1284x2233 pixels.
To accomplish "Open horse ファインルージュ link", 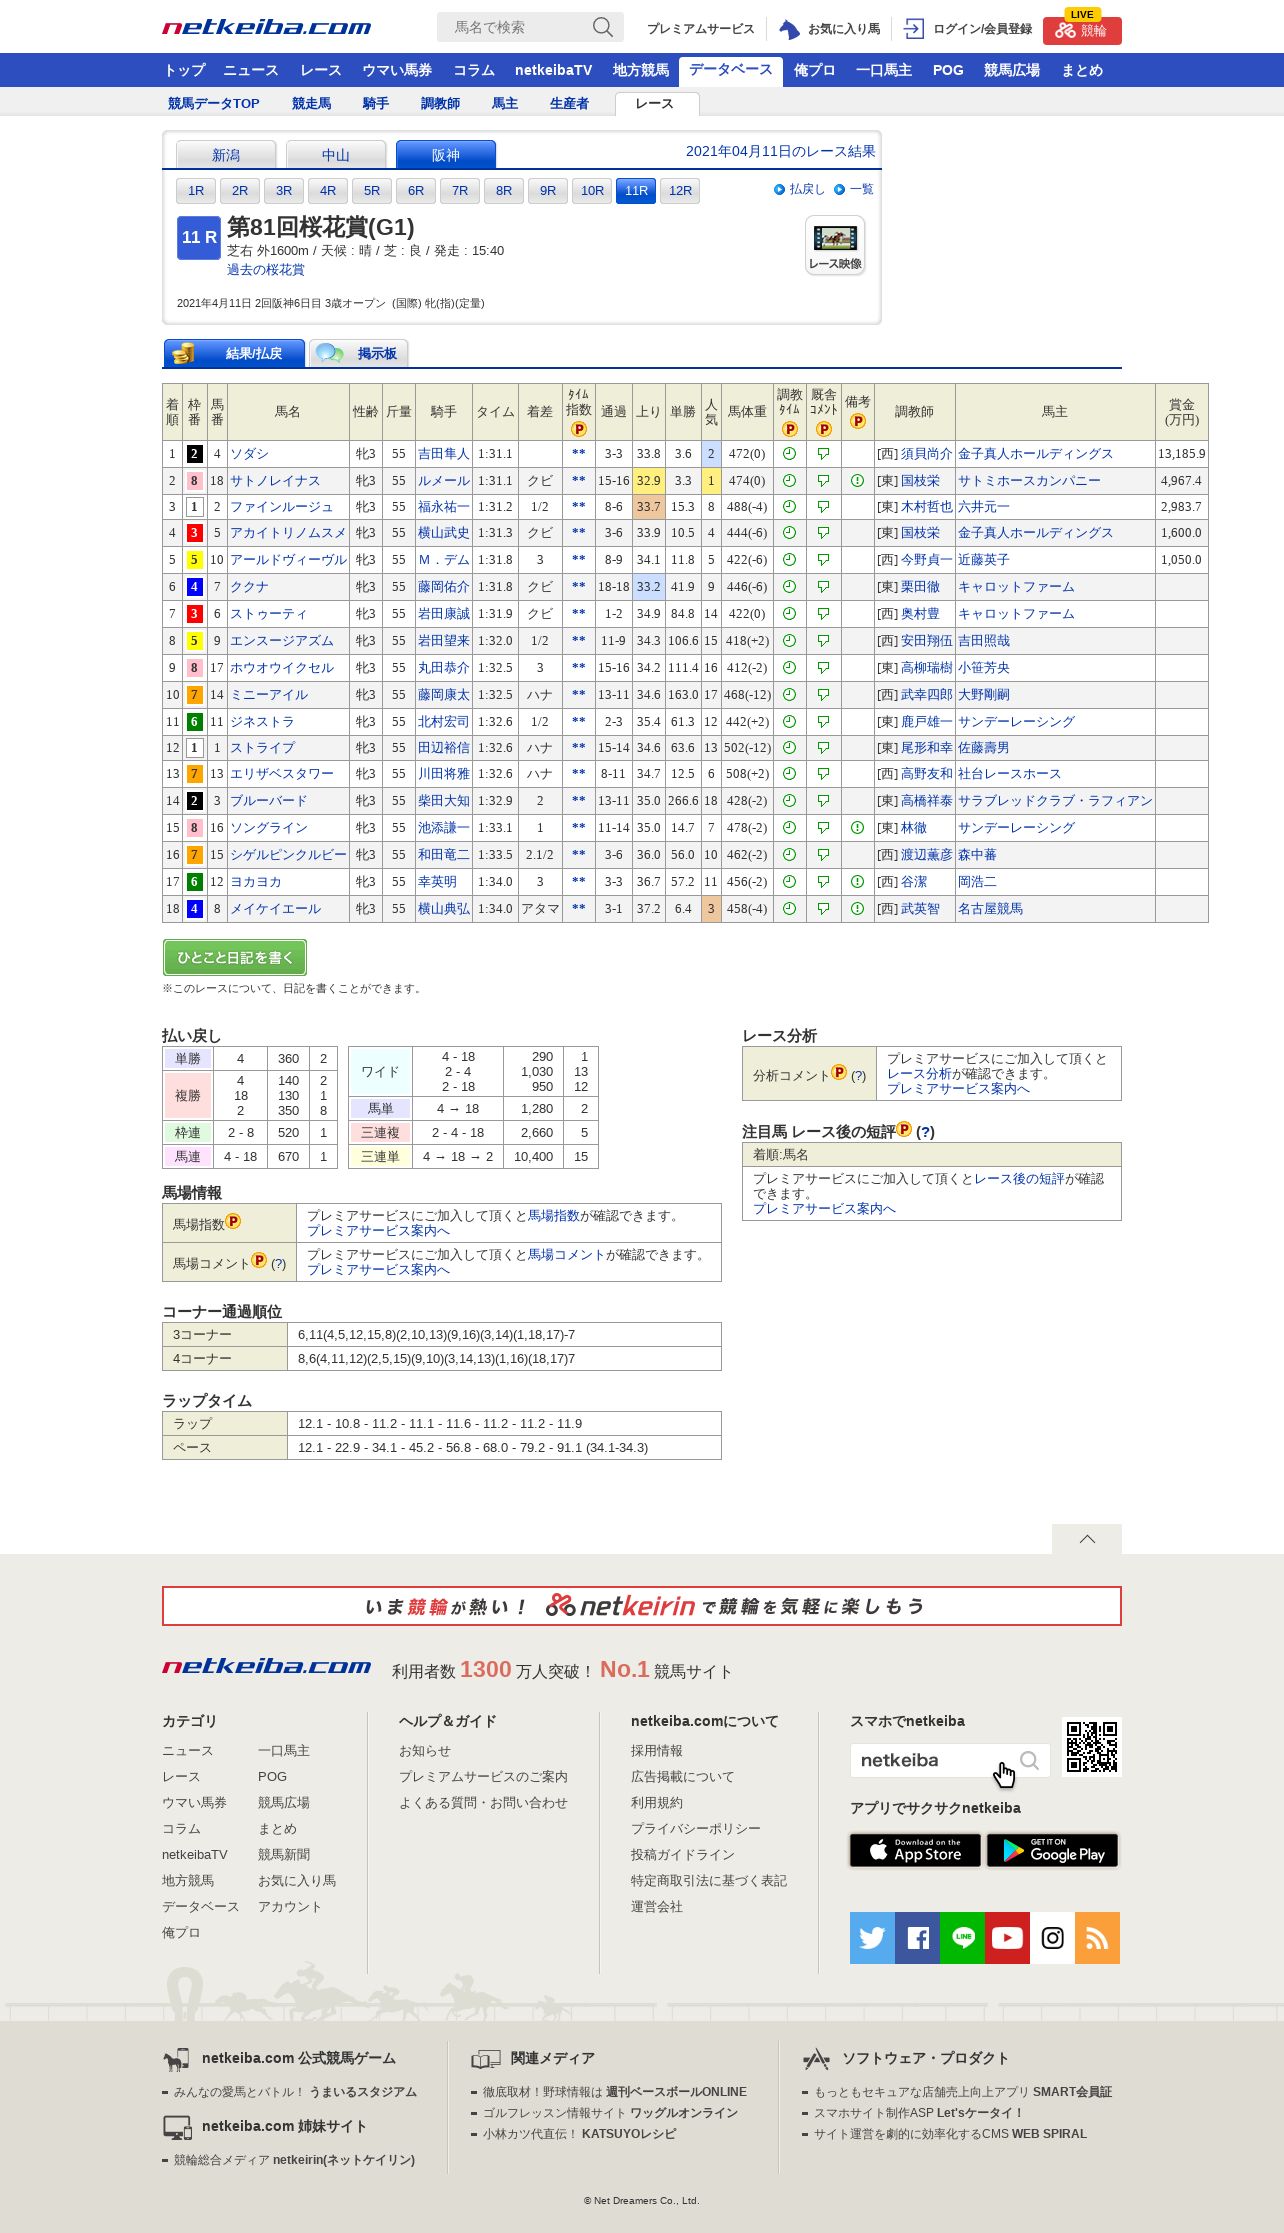I will [281, 507].
